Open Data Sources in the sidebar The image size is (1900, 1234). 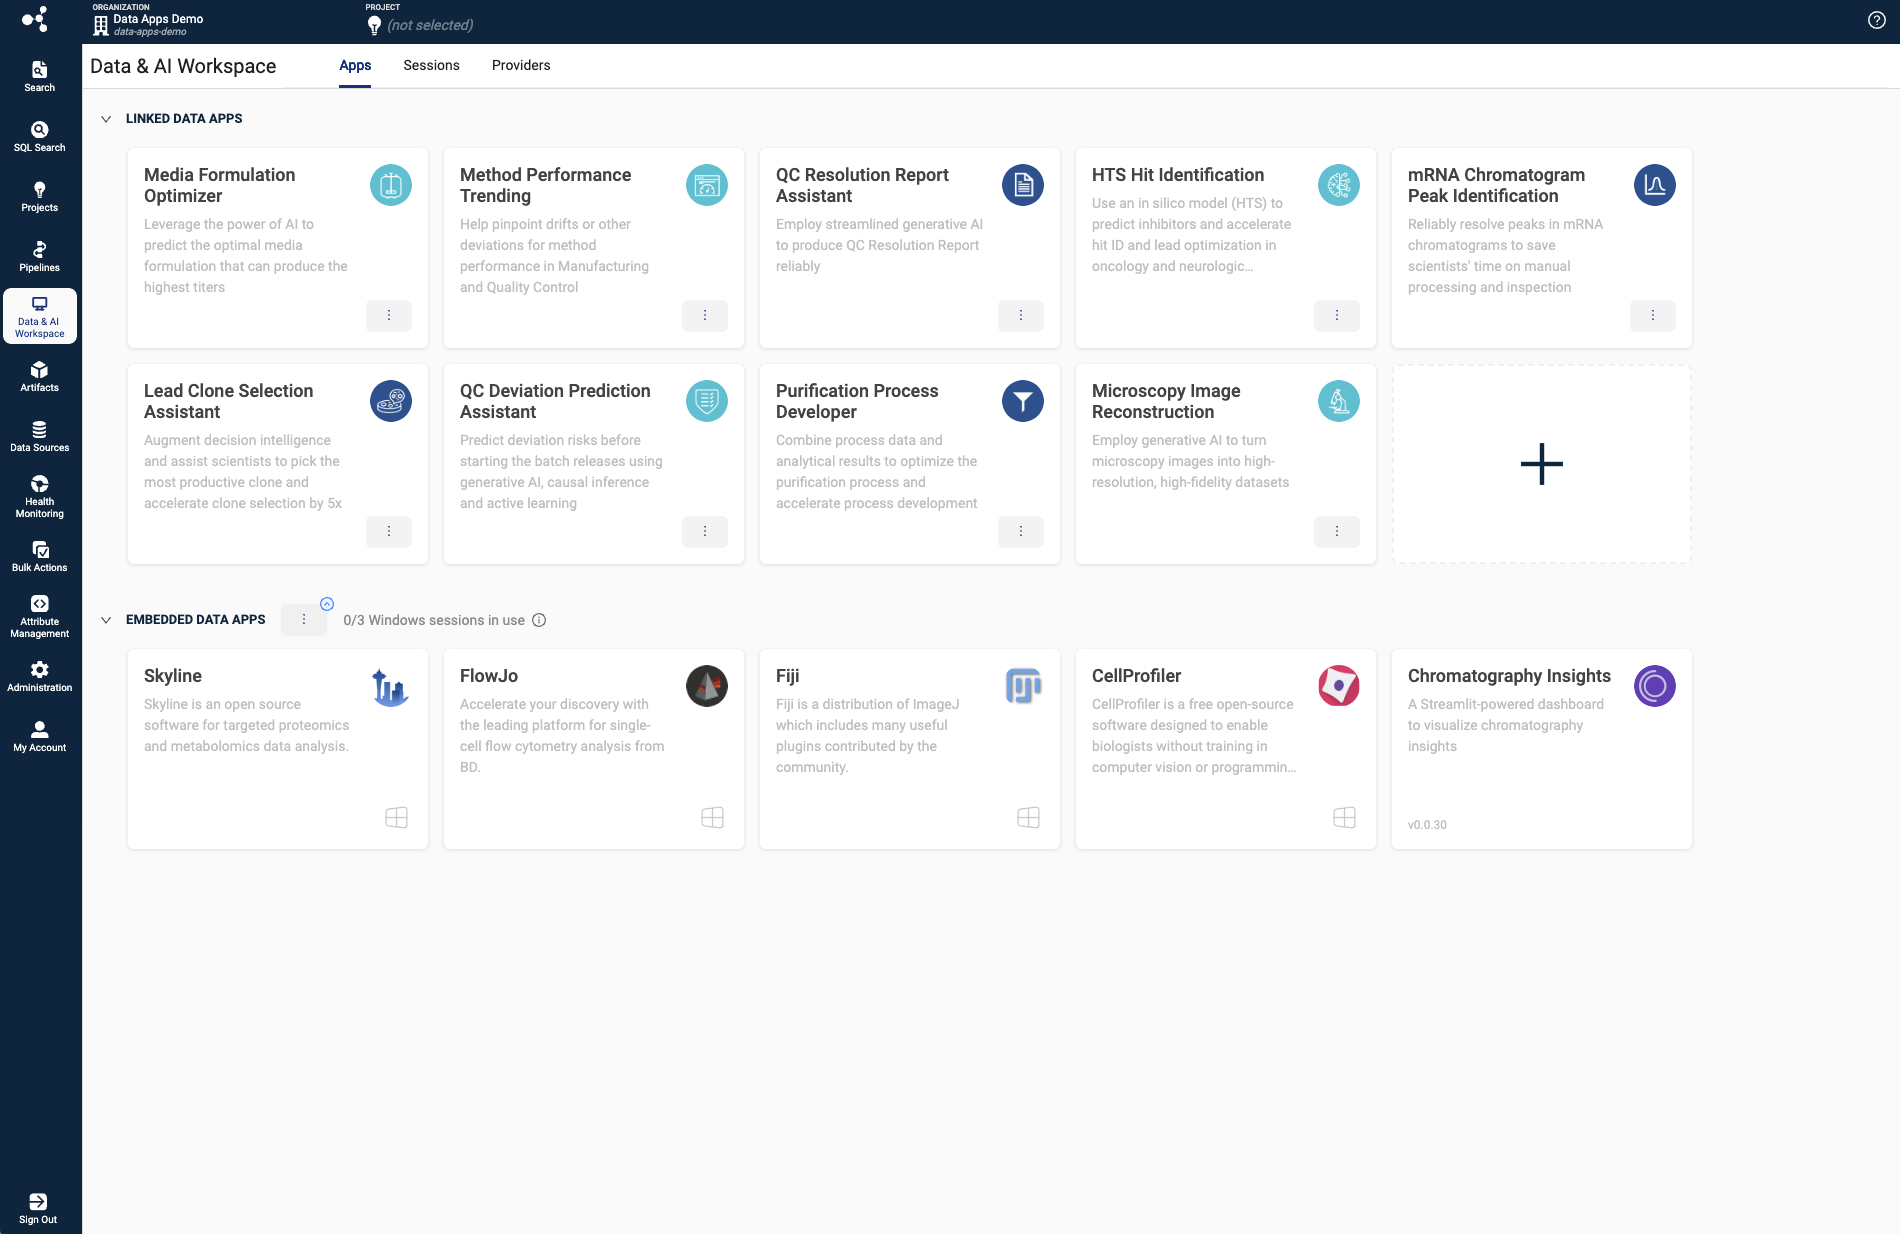pos(40,436)
